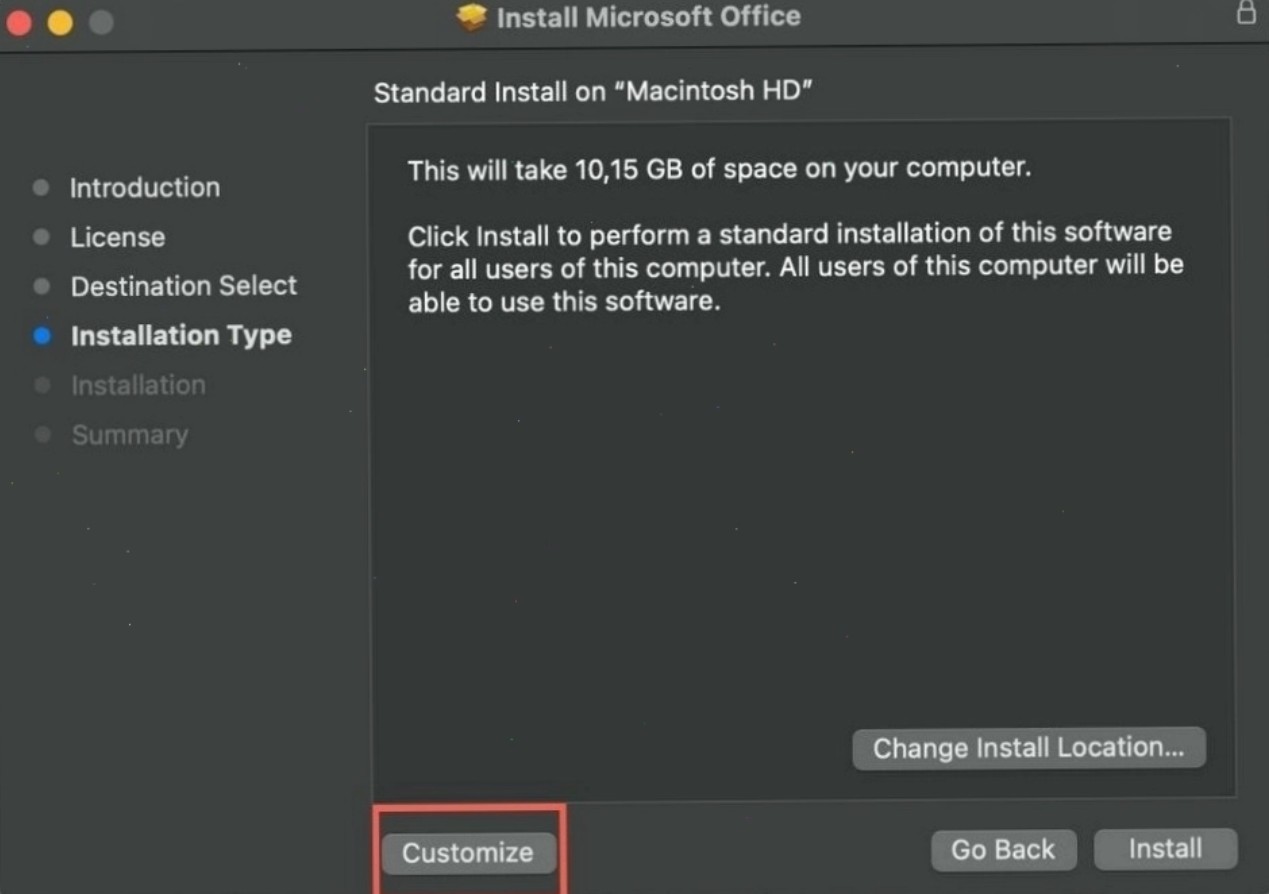Viewport: 1269px width, 894px height.
Task: Go Back to previous installer step
Action: 1003,850
